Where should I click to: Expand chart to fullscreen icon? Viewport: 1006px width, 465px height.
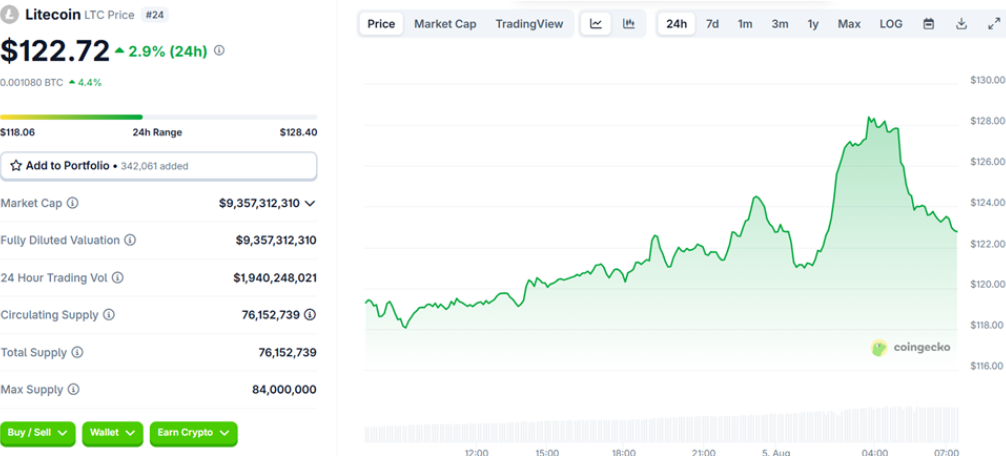(993, 24)
